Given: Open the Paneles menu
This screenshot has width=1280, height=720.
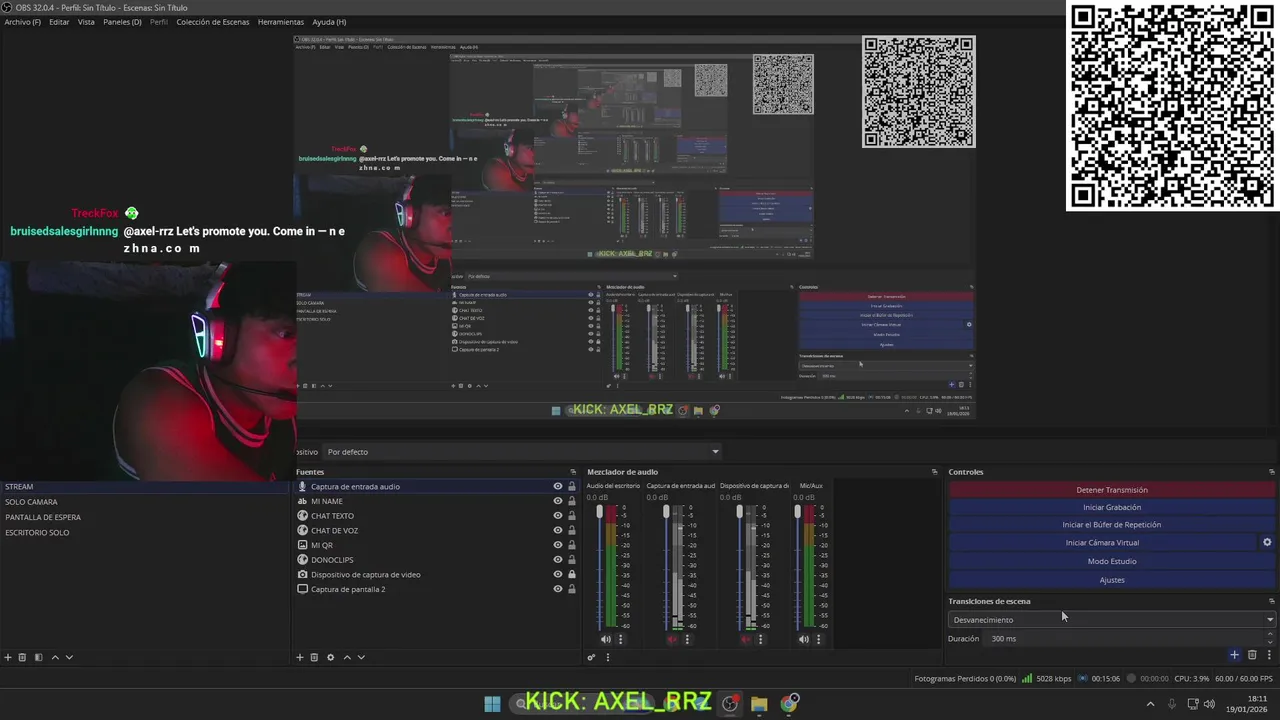Looking at the screenshot, I should point(122,22).
